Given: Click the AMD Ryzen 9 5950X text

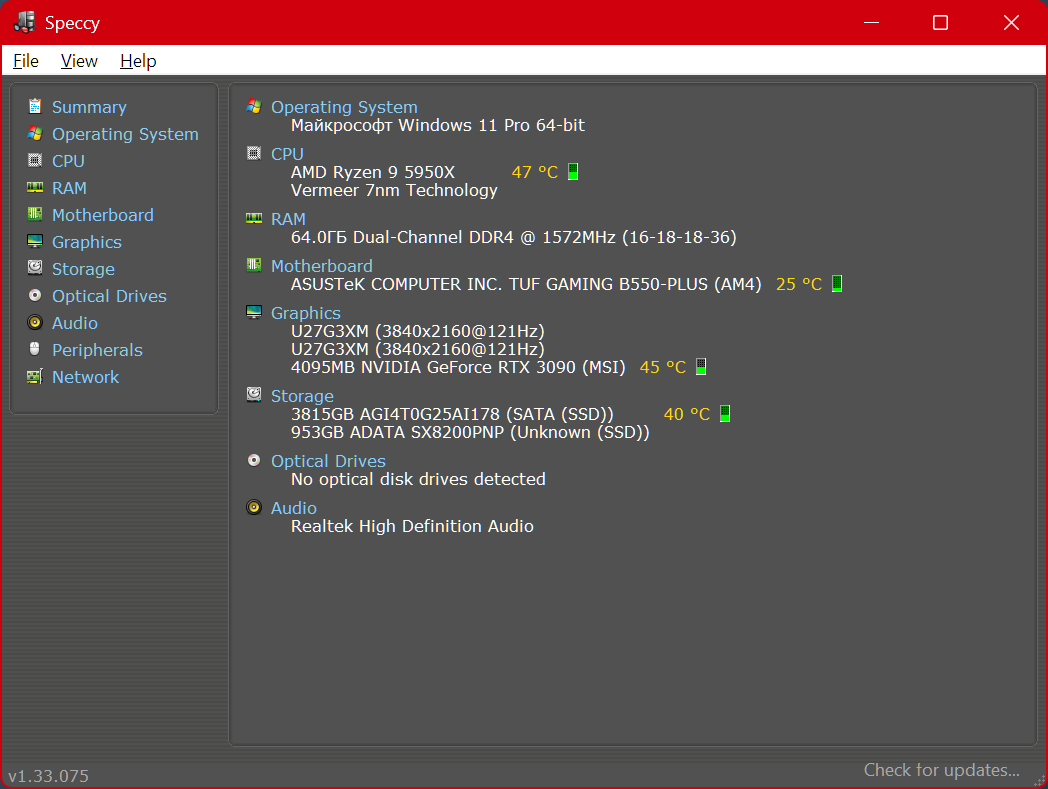Looking at the screenshot, I should [373, 172].
